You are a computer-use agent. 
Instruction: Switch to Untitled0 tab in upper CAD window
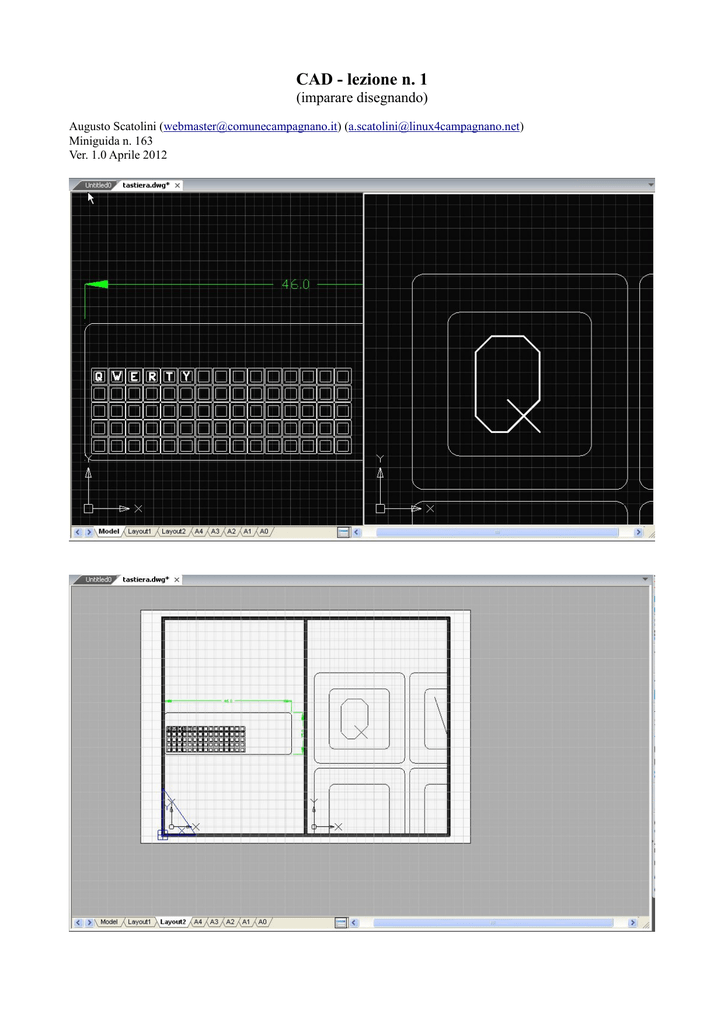point(98,185)
